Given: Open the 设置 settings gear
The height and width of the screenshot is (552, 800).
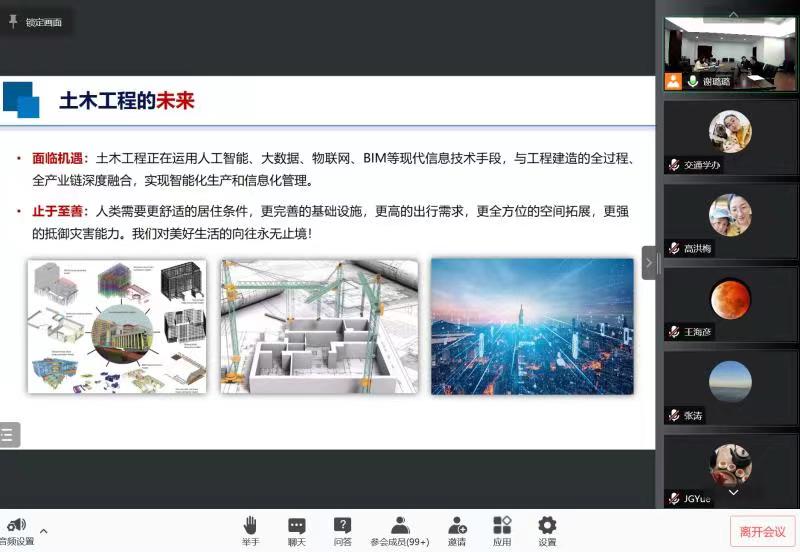Looking at the screenshot, I should 547,526.
